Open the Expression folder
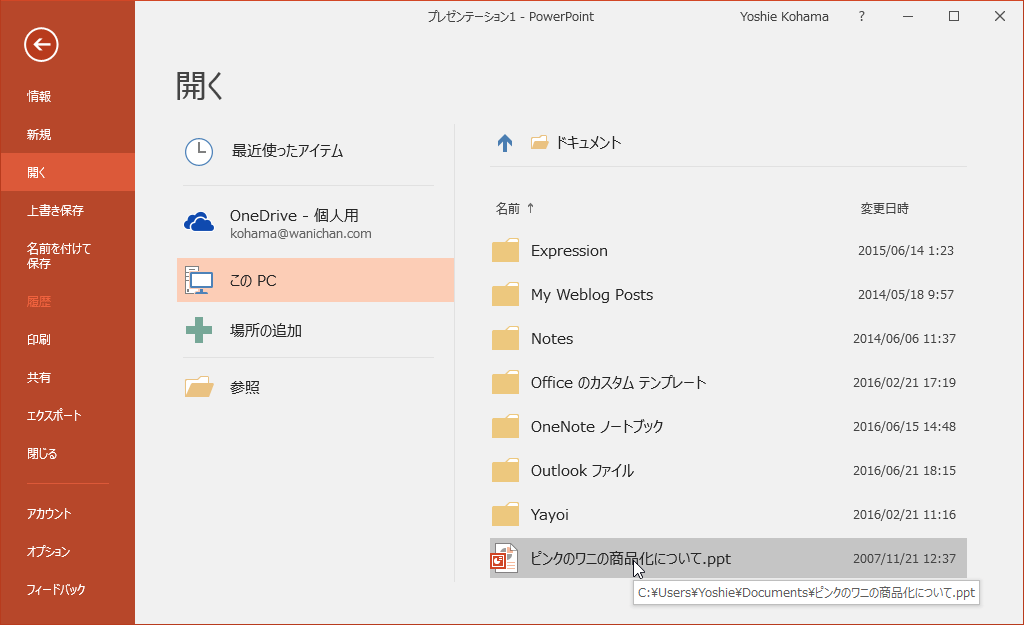Viewport: 1024px width, 625px height. click(x=569, y=251)
